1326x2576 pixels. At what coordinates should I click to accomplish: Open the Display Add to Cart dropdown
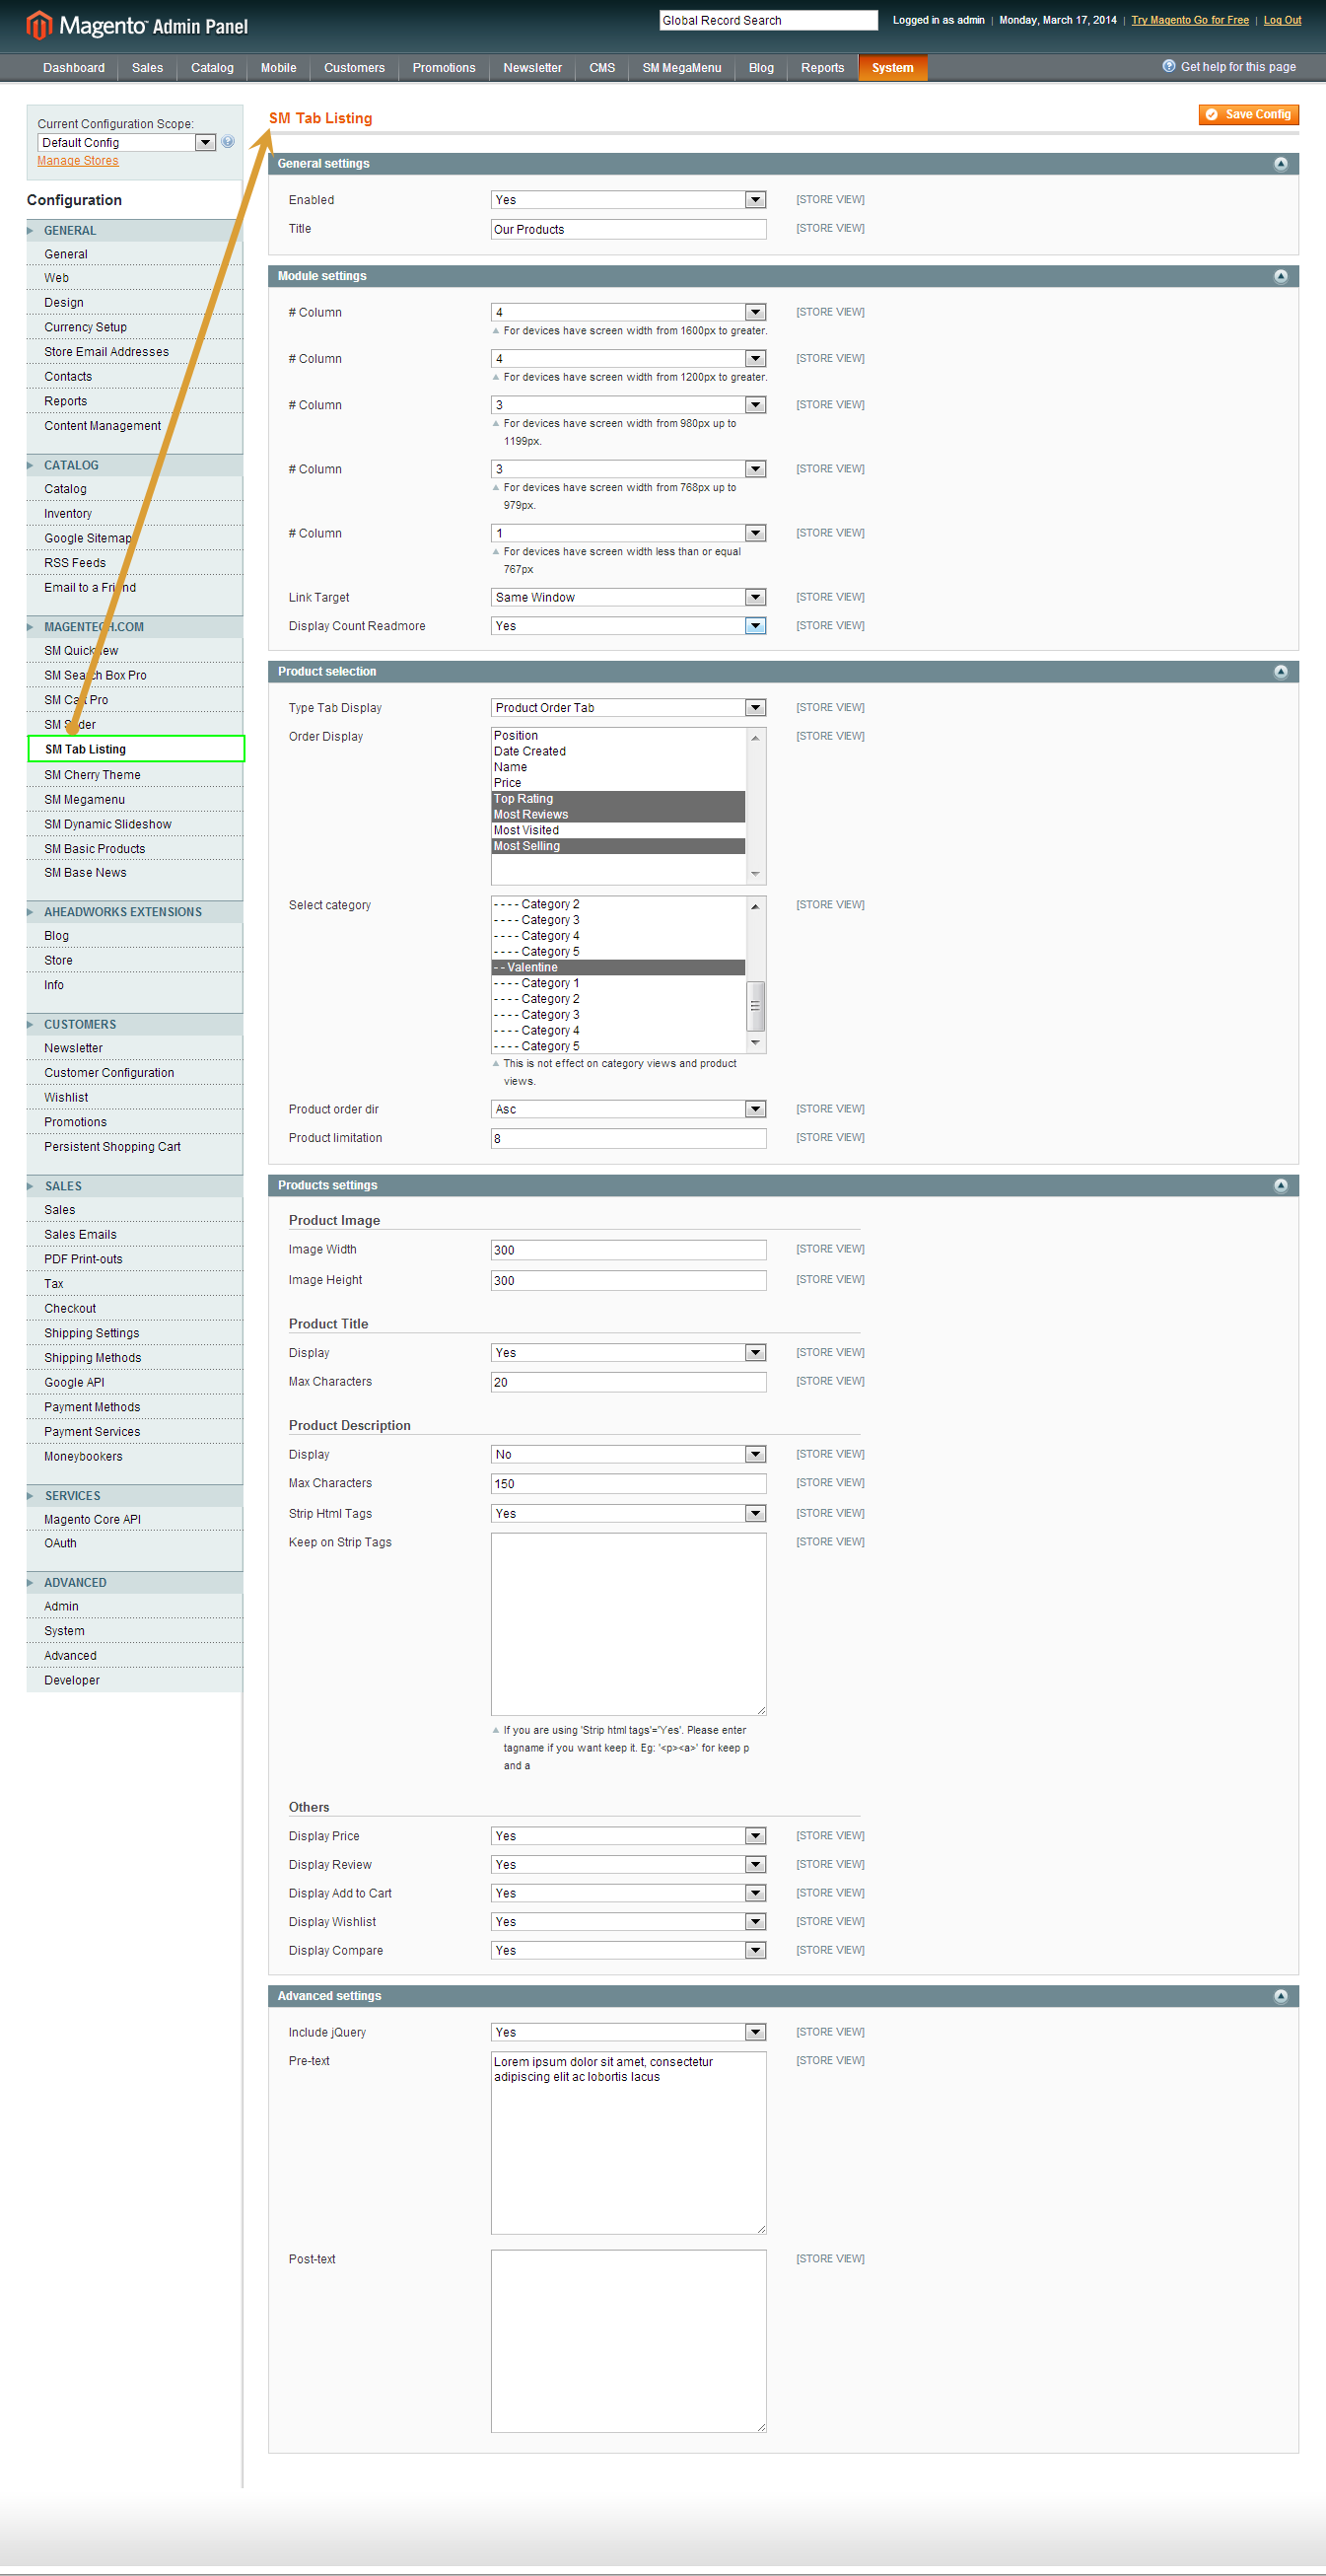628,1893
